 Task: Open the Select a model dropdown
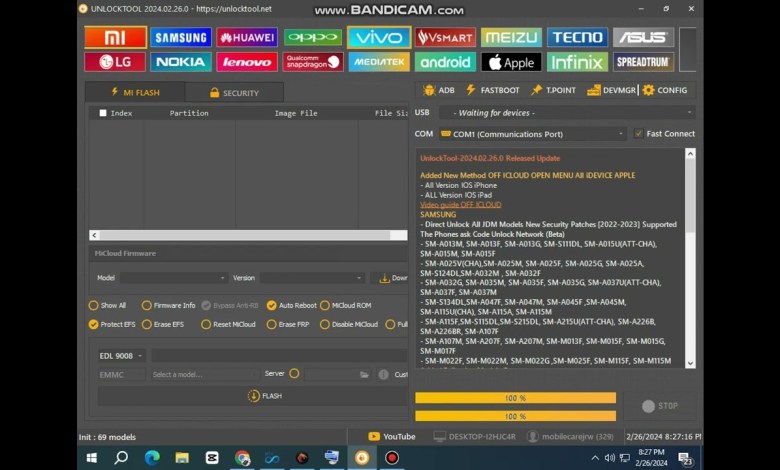(205, 375)
